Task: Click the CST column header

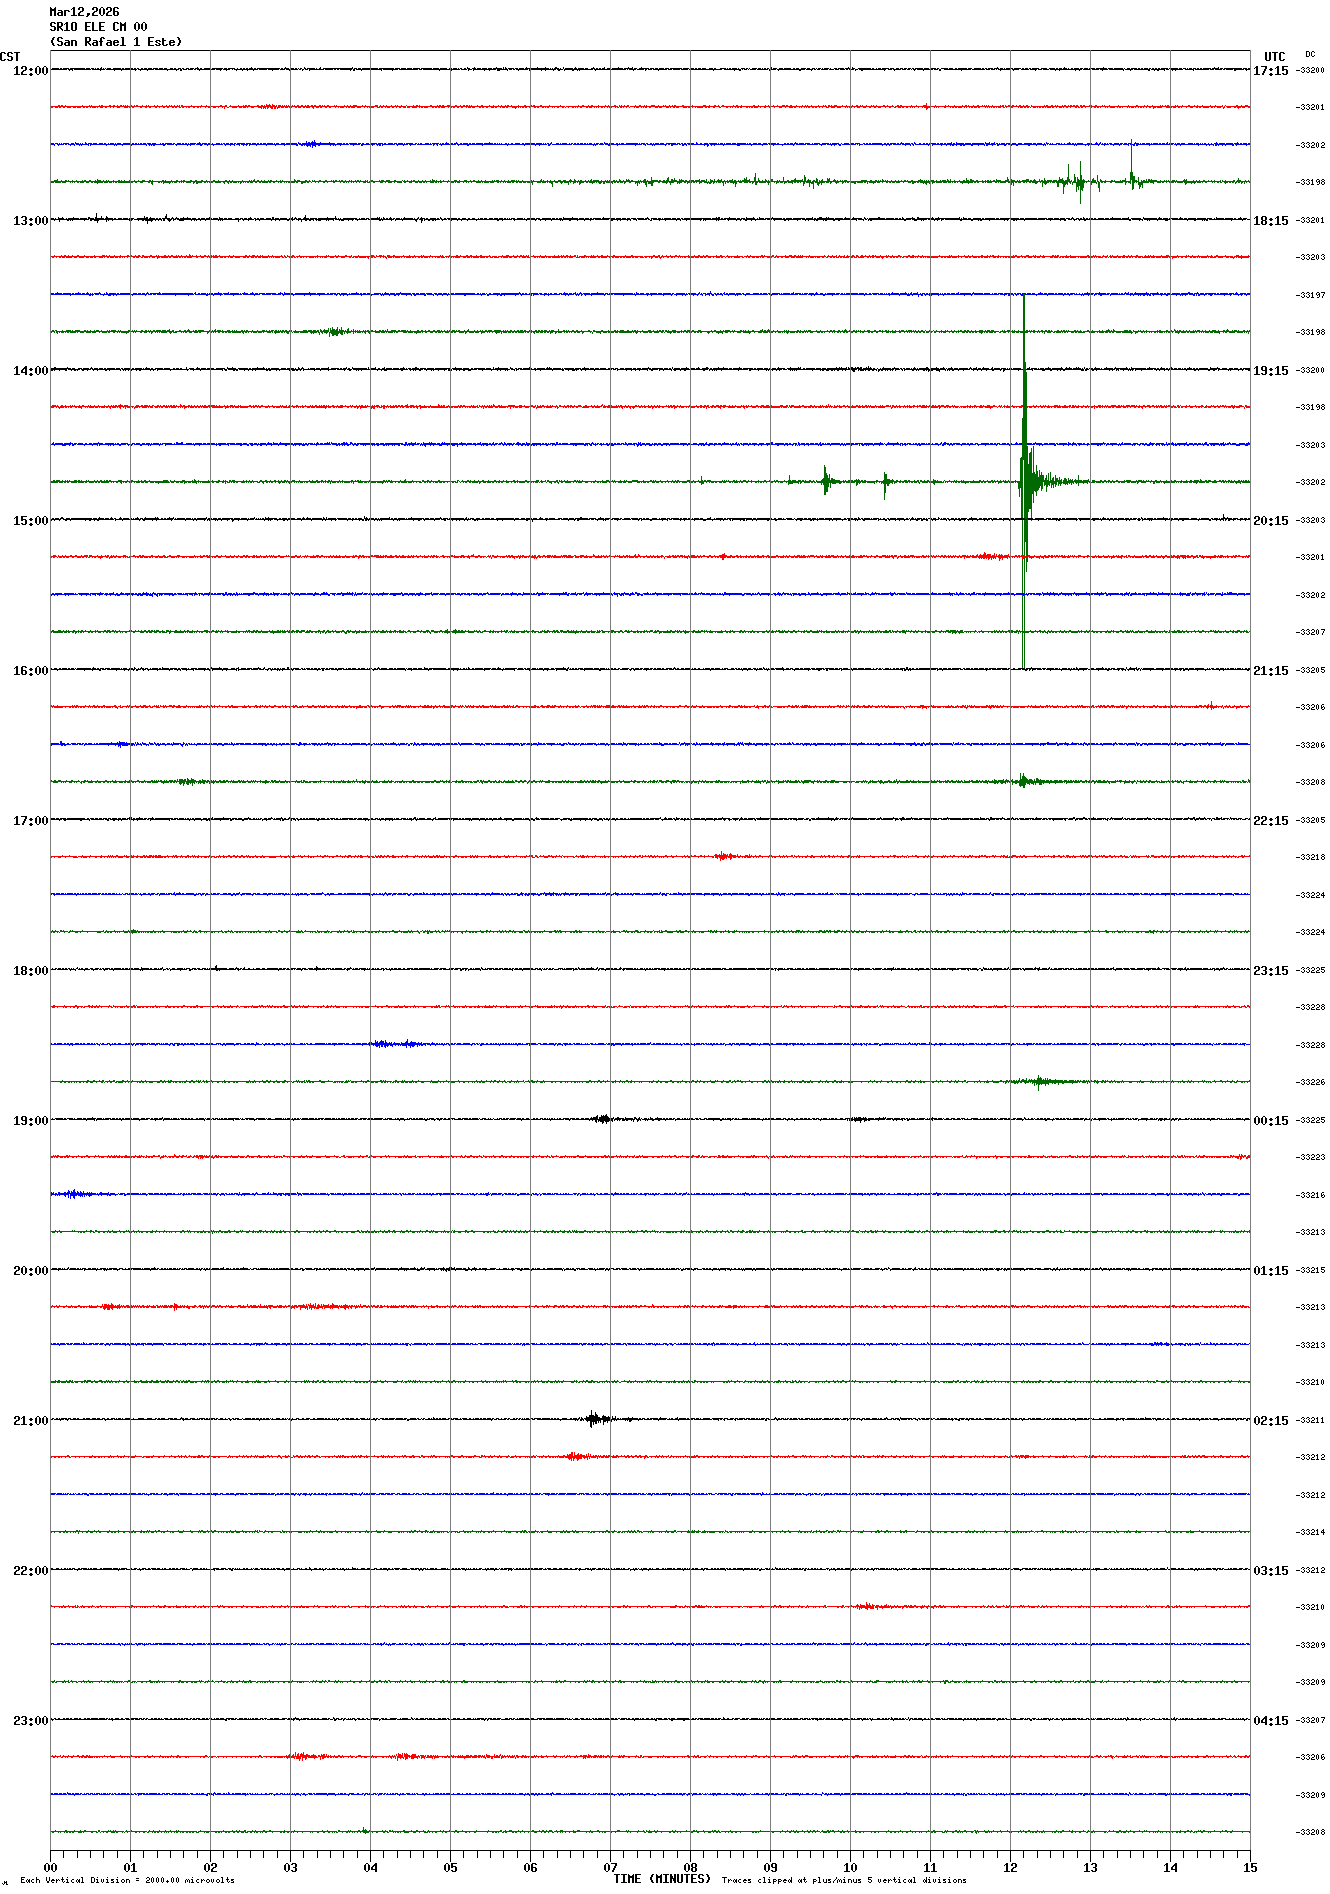Action: (x=10, y=57)
